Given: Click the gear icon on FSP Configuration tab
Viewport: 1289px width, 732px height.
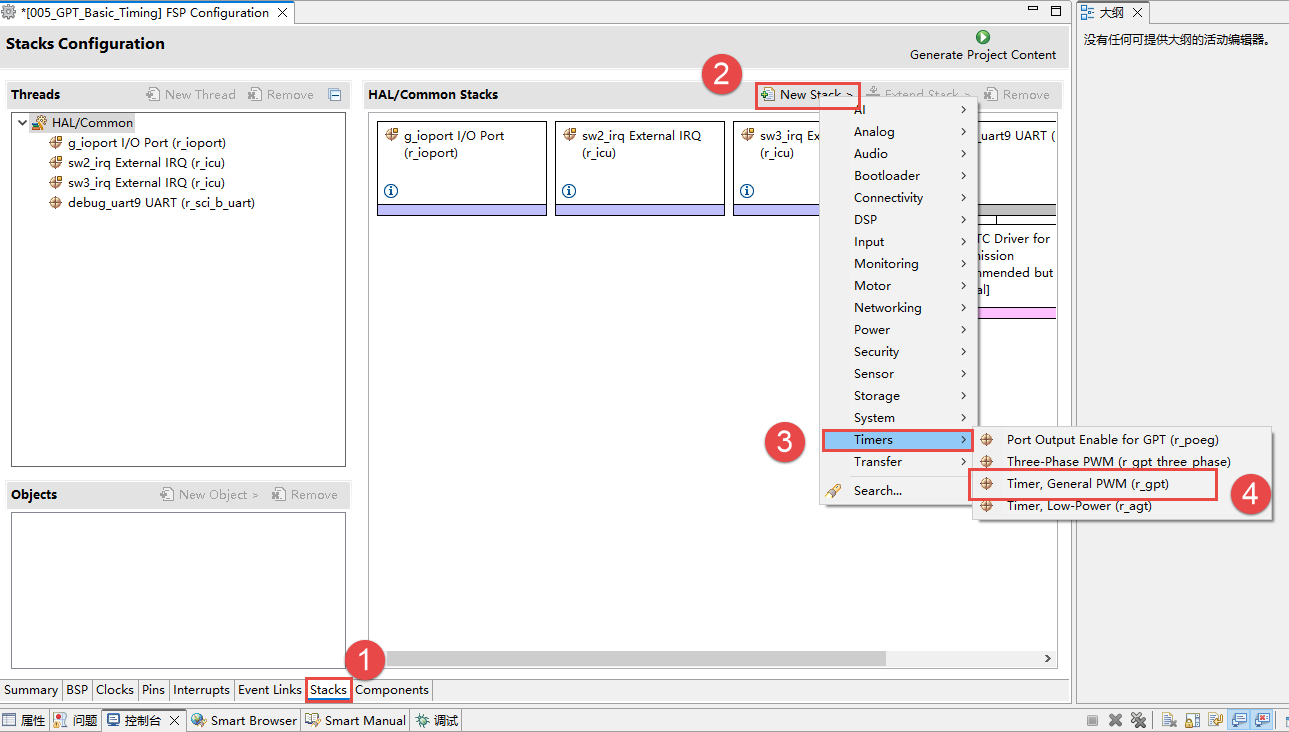Looking at the screenshot, I should tap(10, 13).
